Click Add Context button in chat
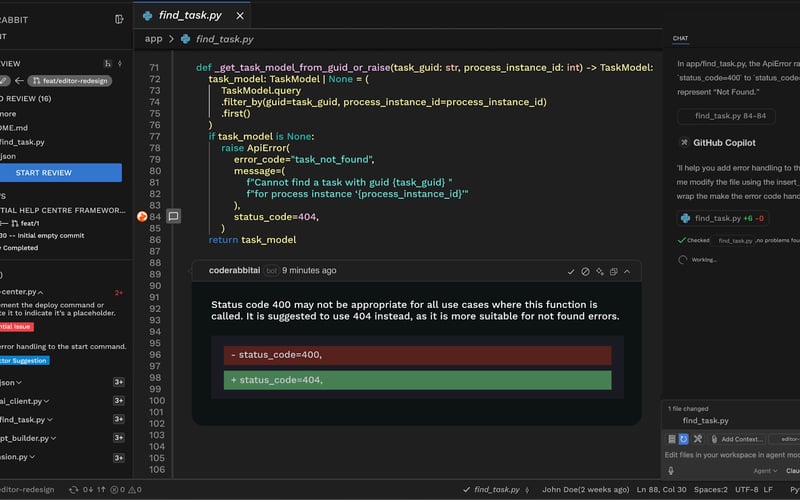The image size is (800, 500). point(737,439)
